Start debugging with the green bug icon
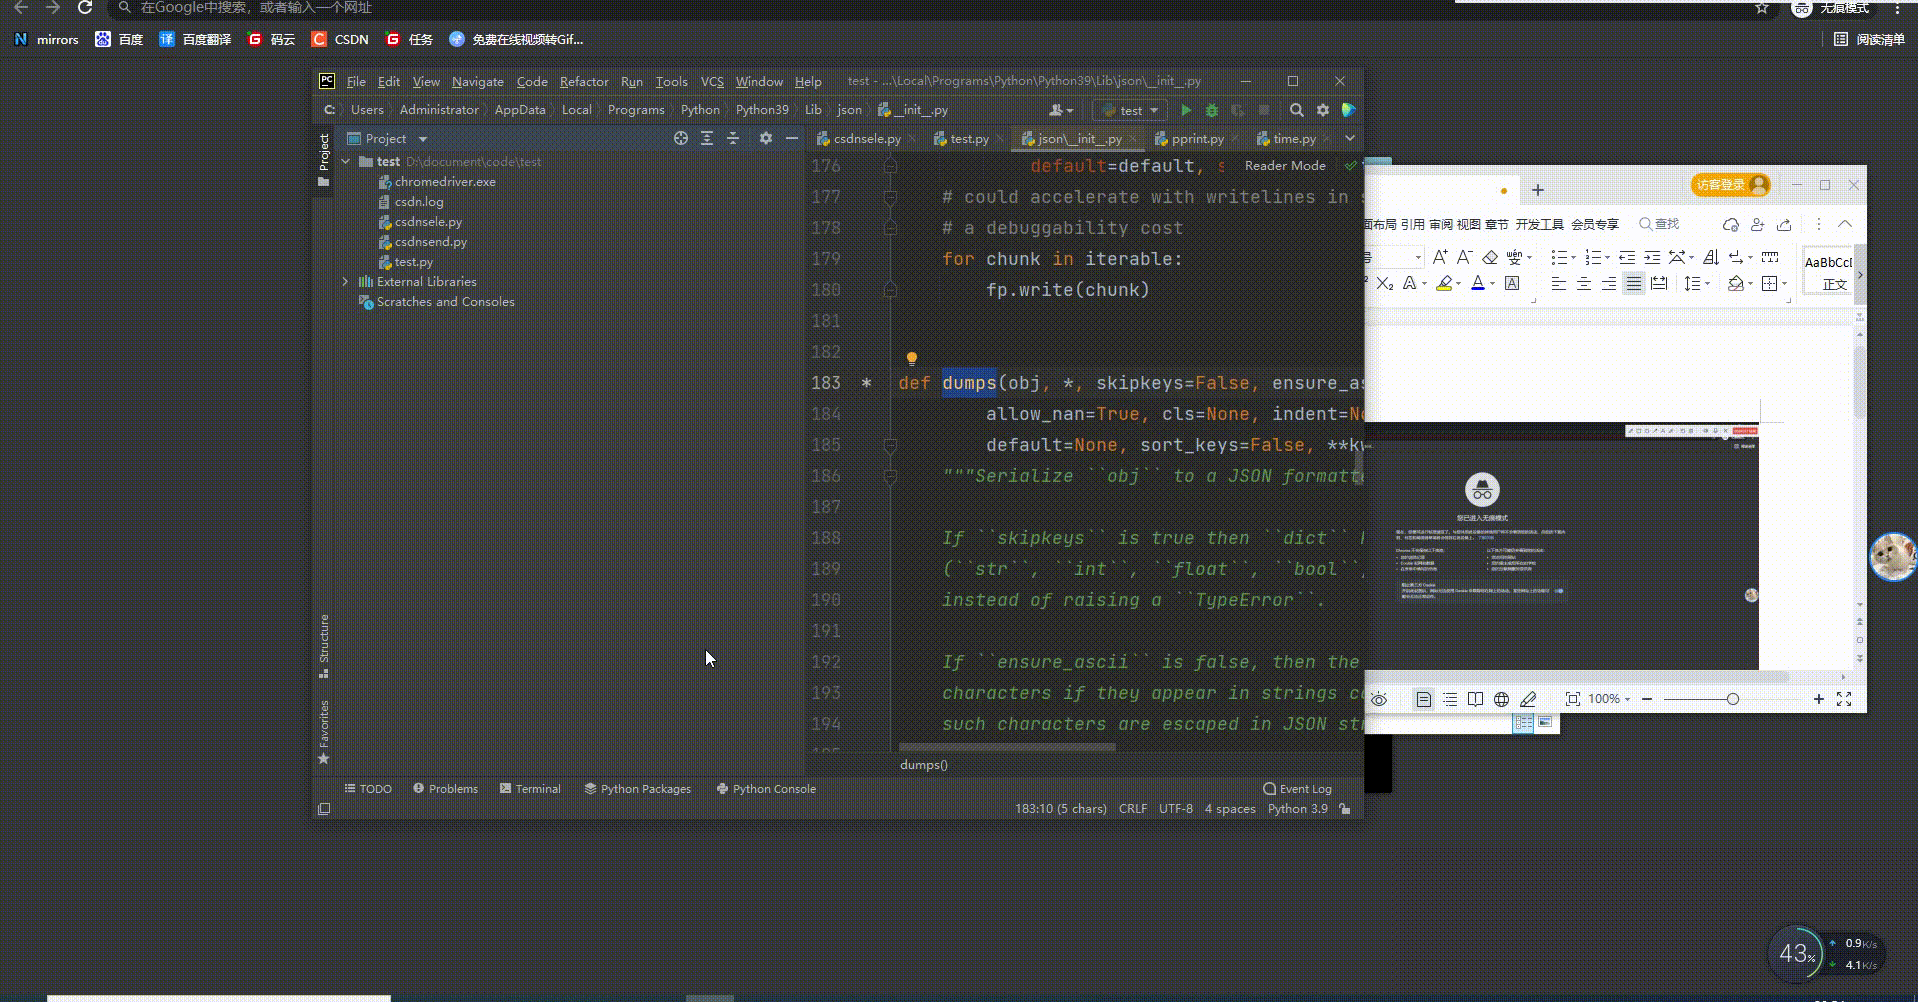 (1212, 110)
